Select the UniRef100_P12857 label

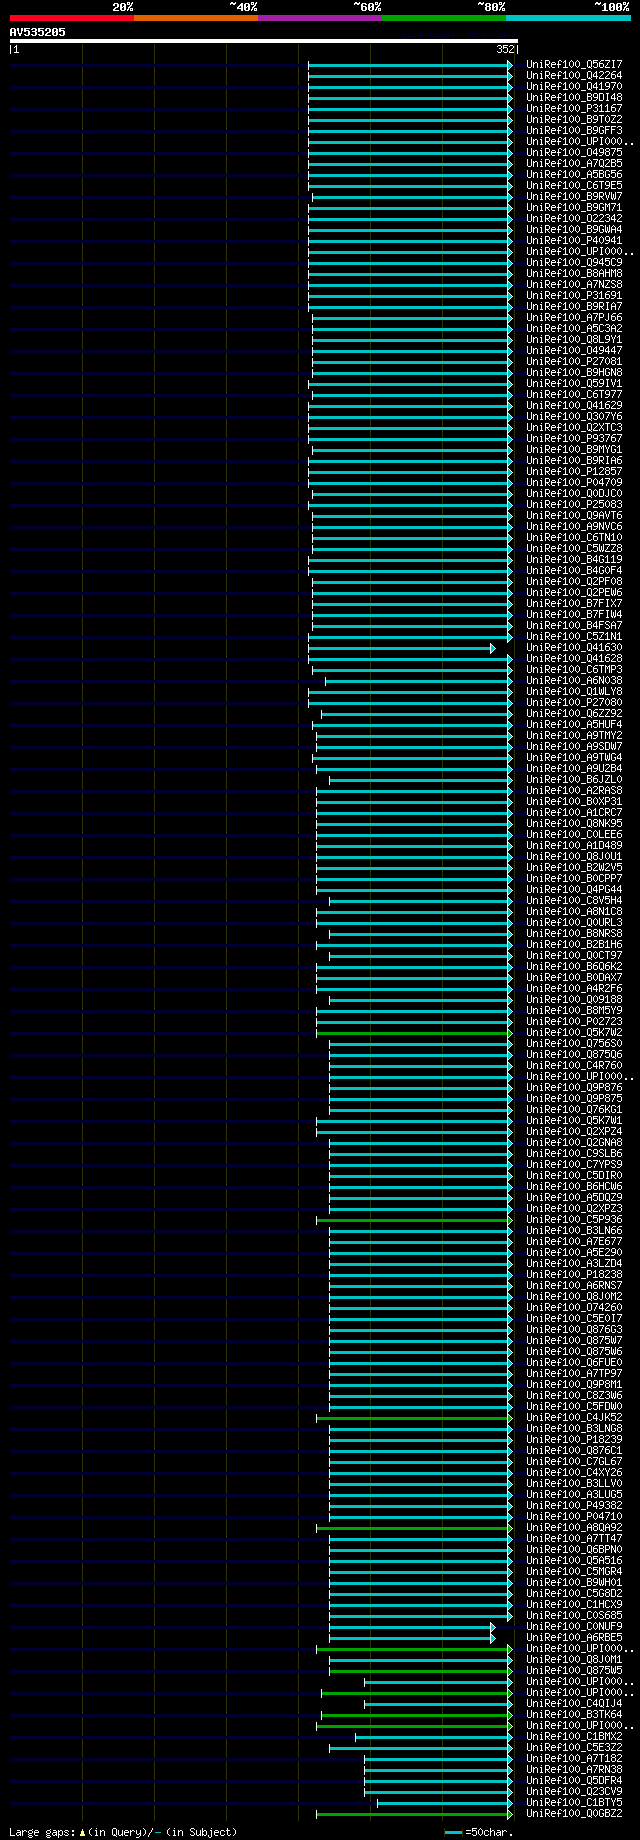pyautogui.click(x=574, y=471)
